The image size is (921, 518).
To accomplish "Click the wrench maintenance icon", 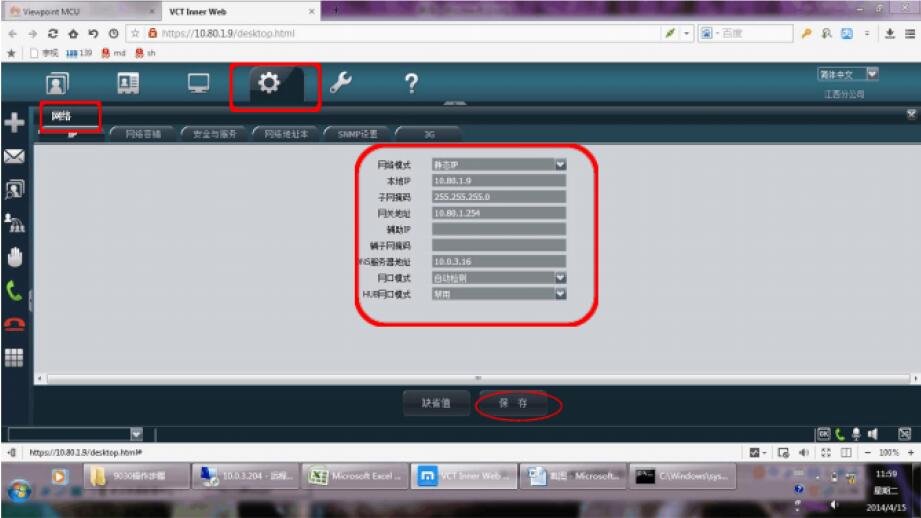I will tap(341, 86).
